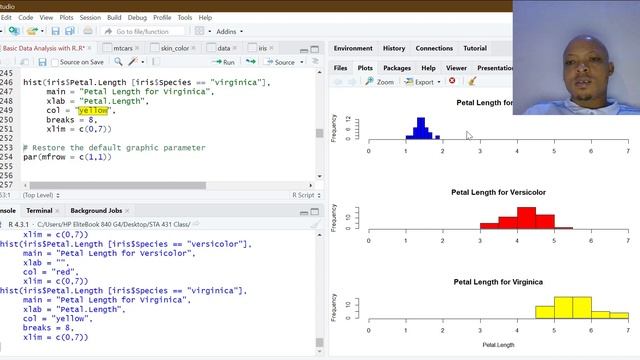Click the console vertical scrollbar thumb

319,342
